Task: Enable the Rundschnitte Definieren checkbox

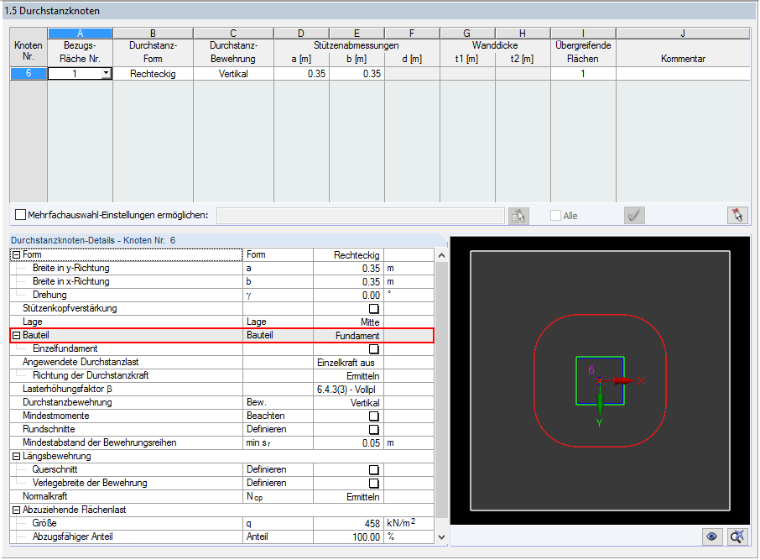Action: point(374,430)
